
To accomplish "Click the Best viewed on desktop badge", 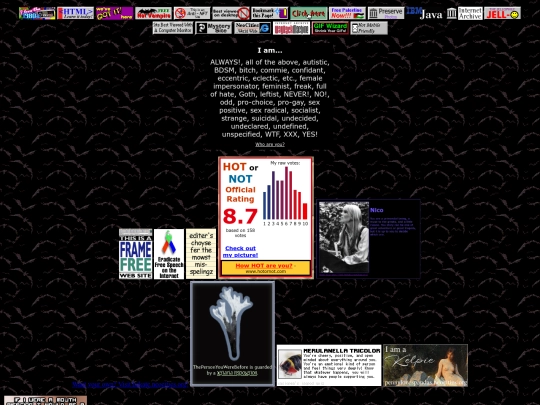I will pyautogui.click(x=231, y=13).
